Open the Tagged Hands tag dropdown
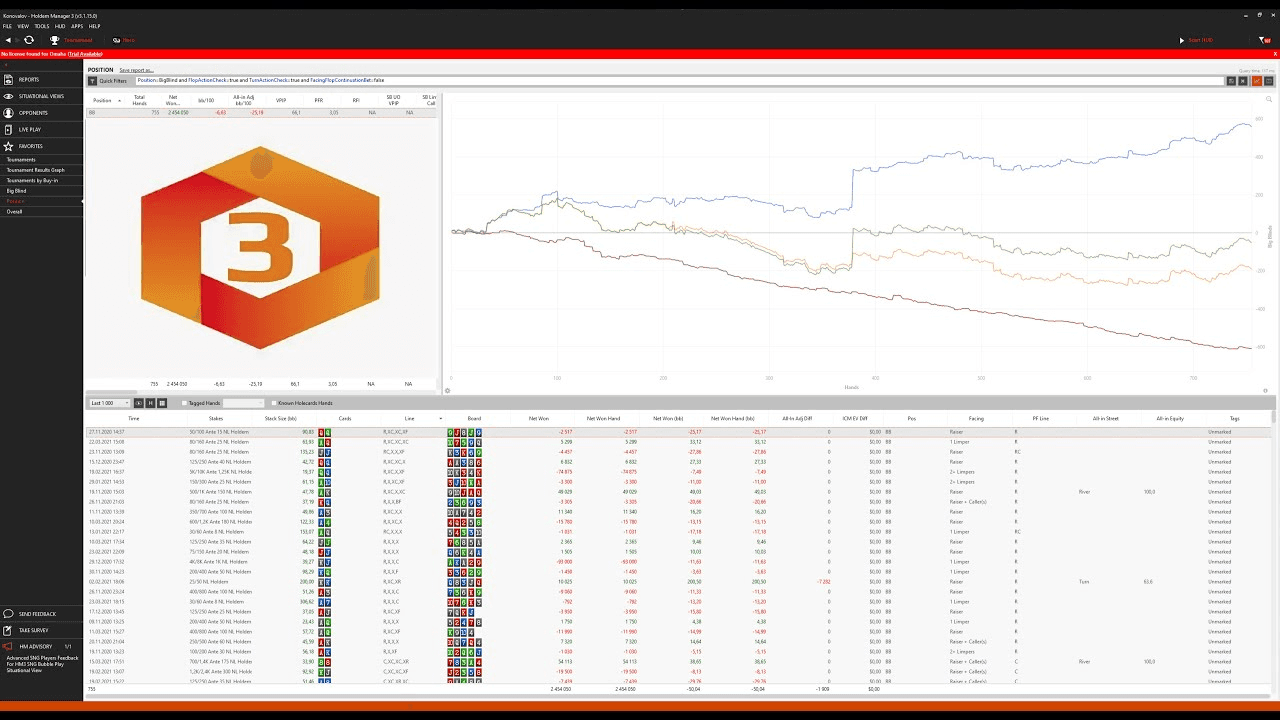Screen dimensions: 1280x720 (243, 403)
